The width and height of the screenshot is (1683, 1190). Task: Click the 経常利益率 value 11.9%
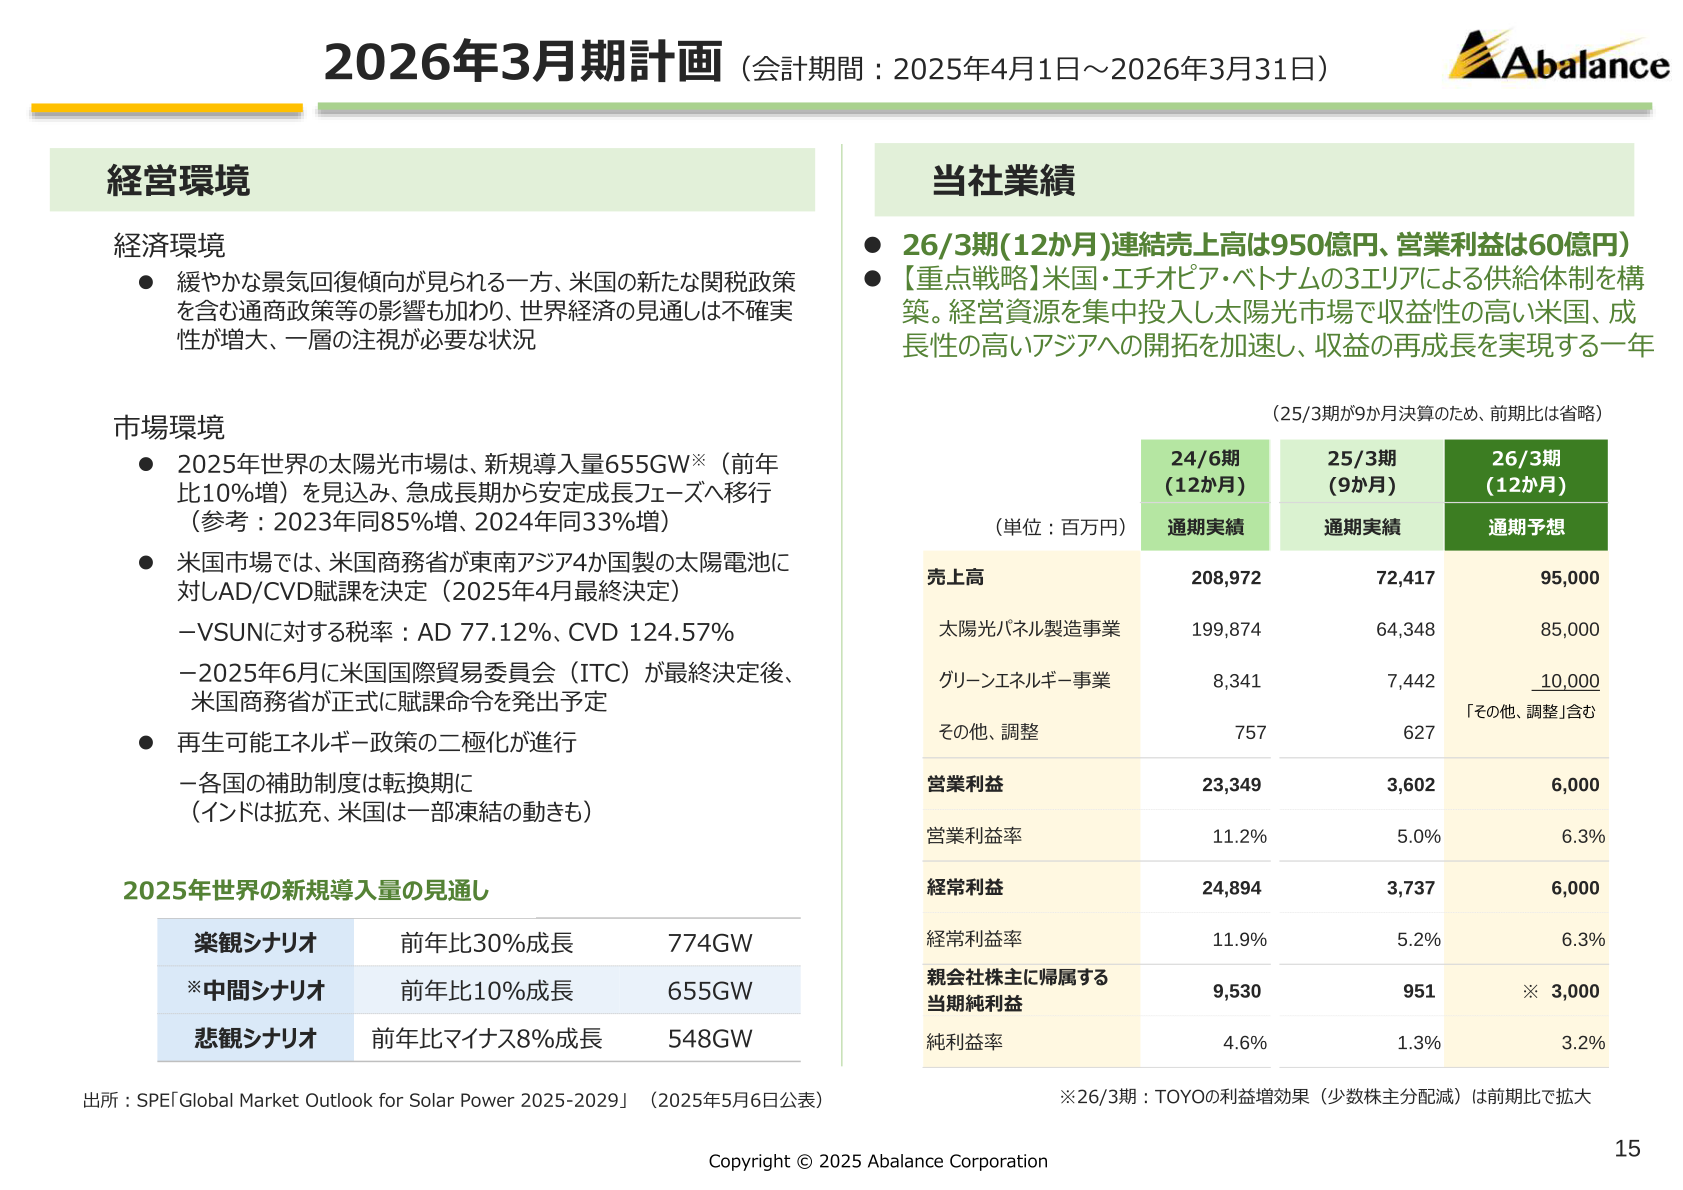click(1239, 940)
